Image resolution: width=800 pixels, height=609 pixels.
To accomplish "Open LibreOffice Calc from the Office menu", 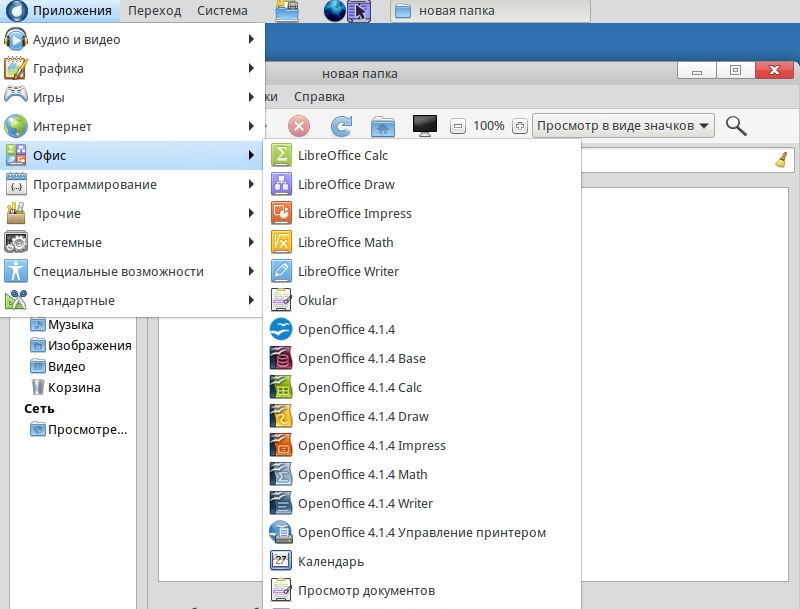I will 421,155.
